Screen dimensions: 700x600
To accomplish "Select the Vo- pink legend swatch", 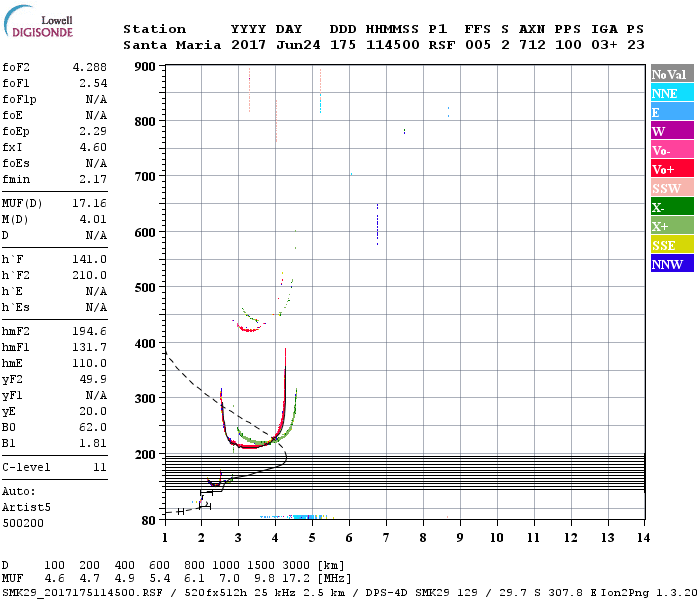I will click(672, 150).
